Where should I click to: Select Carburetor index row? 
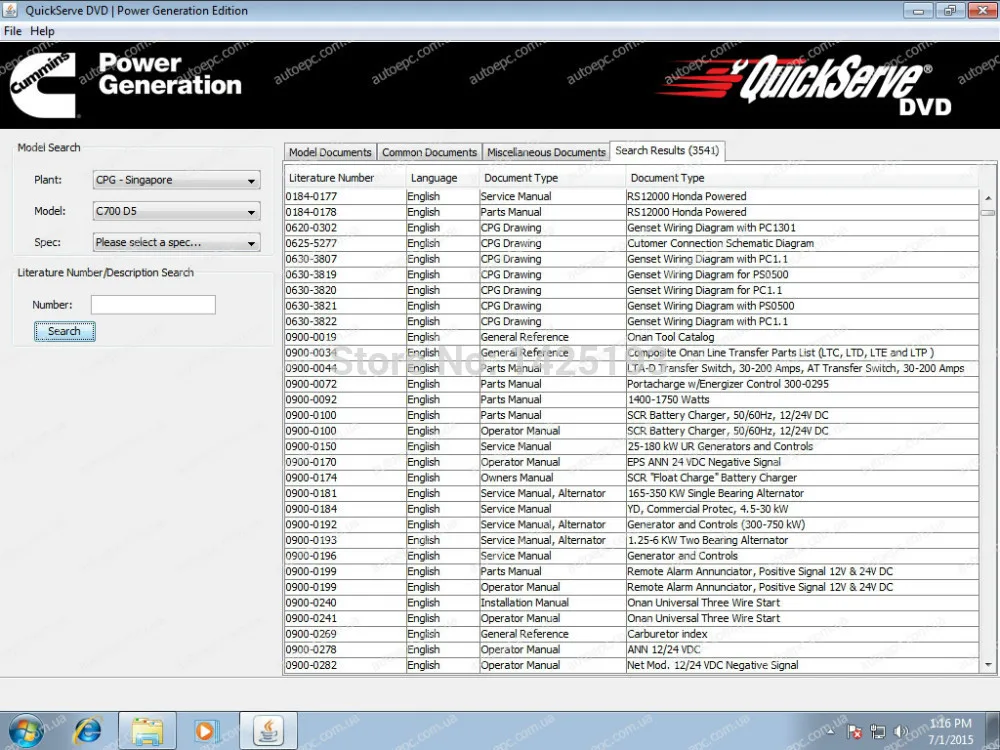point(631,634)
